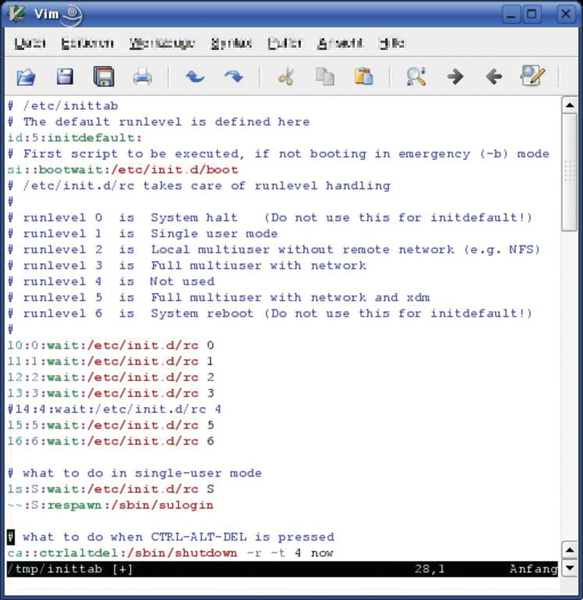Open the Hilfe menu
Viewport: 583px width, 600px height.
pos(392,43)
